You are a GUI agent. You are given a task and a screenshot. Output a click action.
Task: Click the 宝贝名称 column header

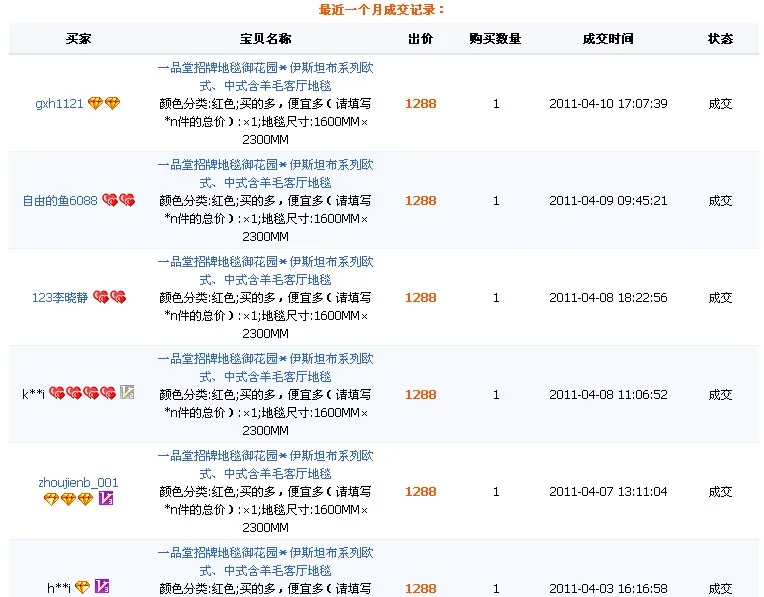click(266, 39)
